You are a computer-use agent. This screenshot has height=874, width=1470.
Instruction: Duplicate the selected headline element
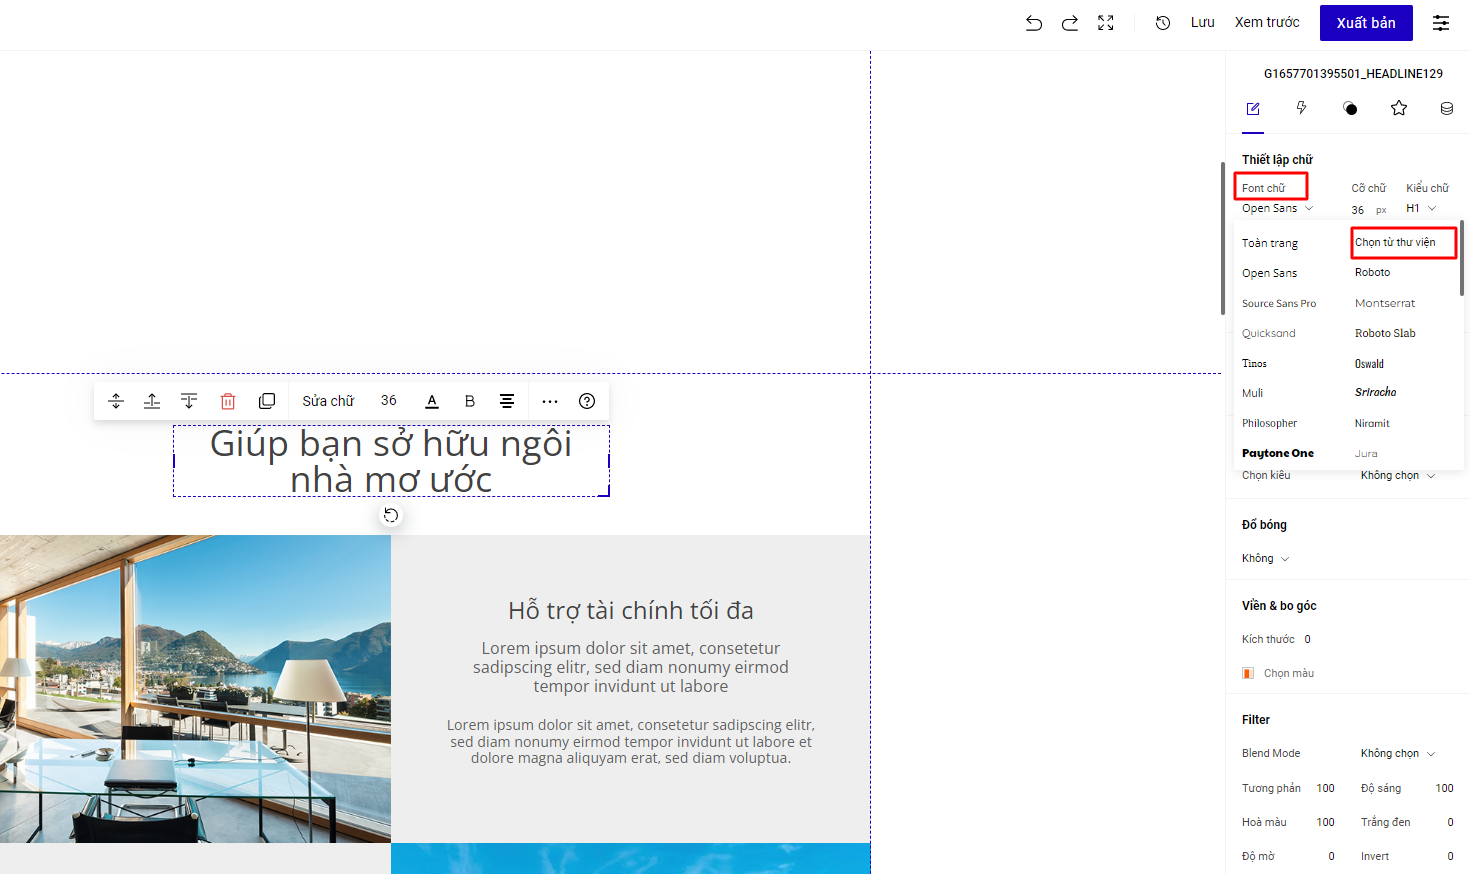267,401
